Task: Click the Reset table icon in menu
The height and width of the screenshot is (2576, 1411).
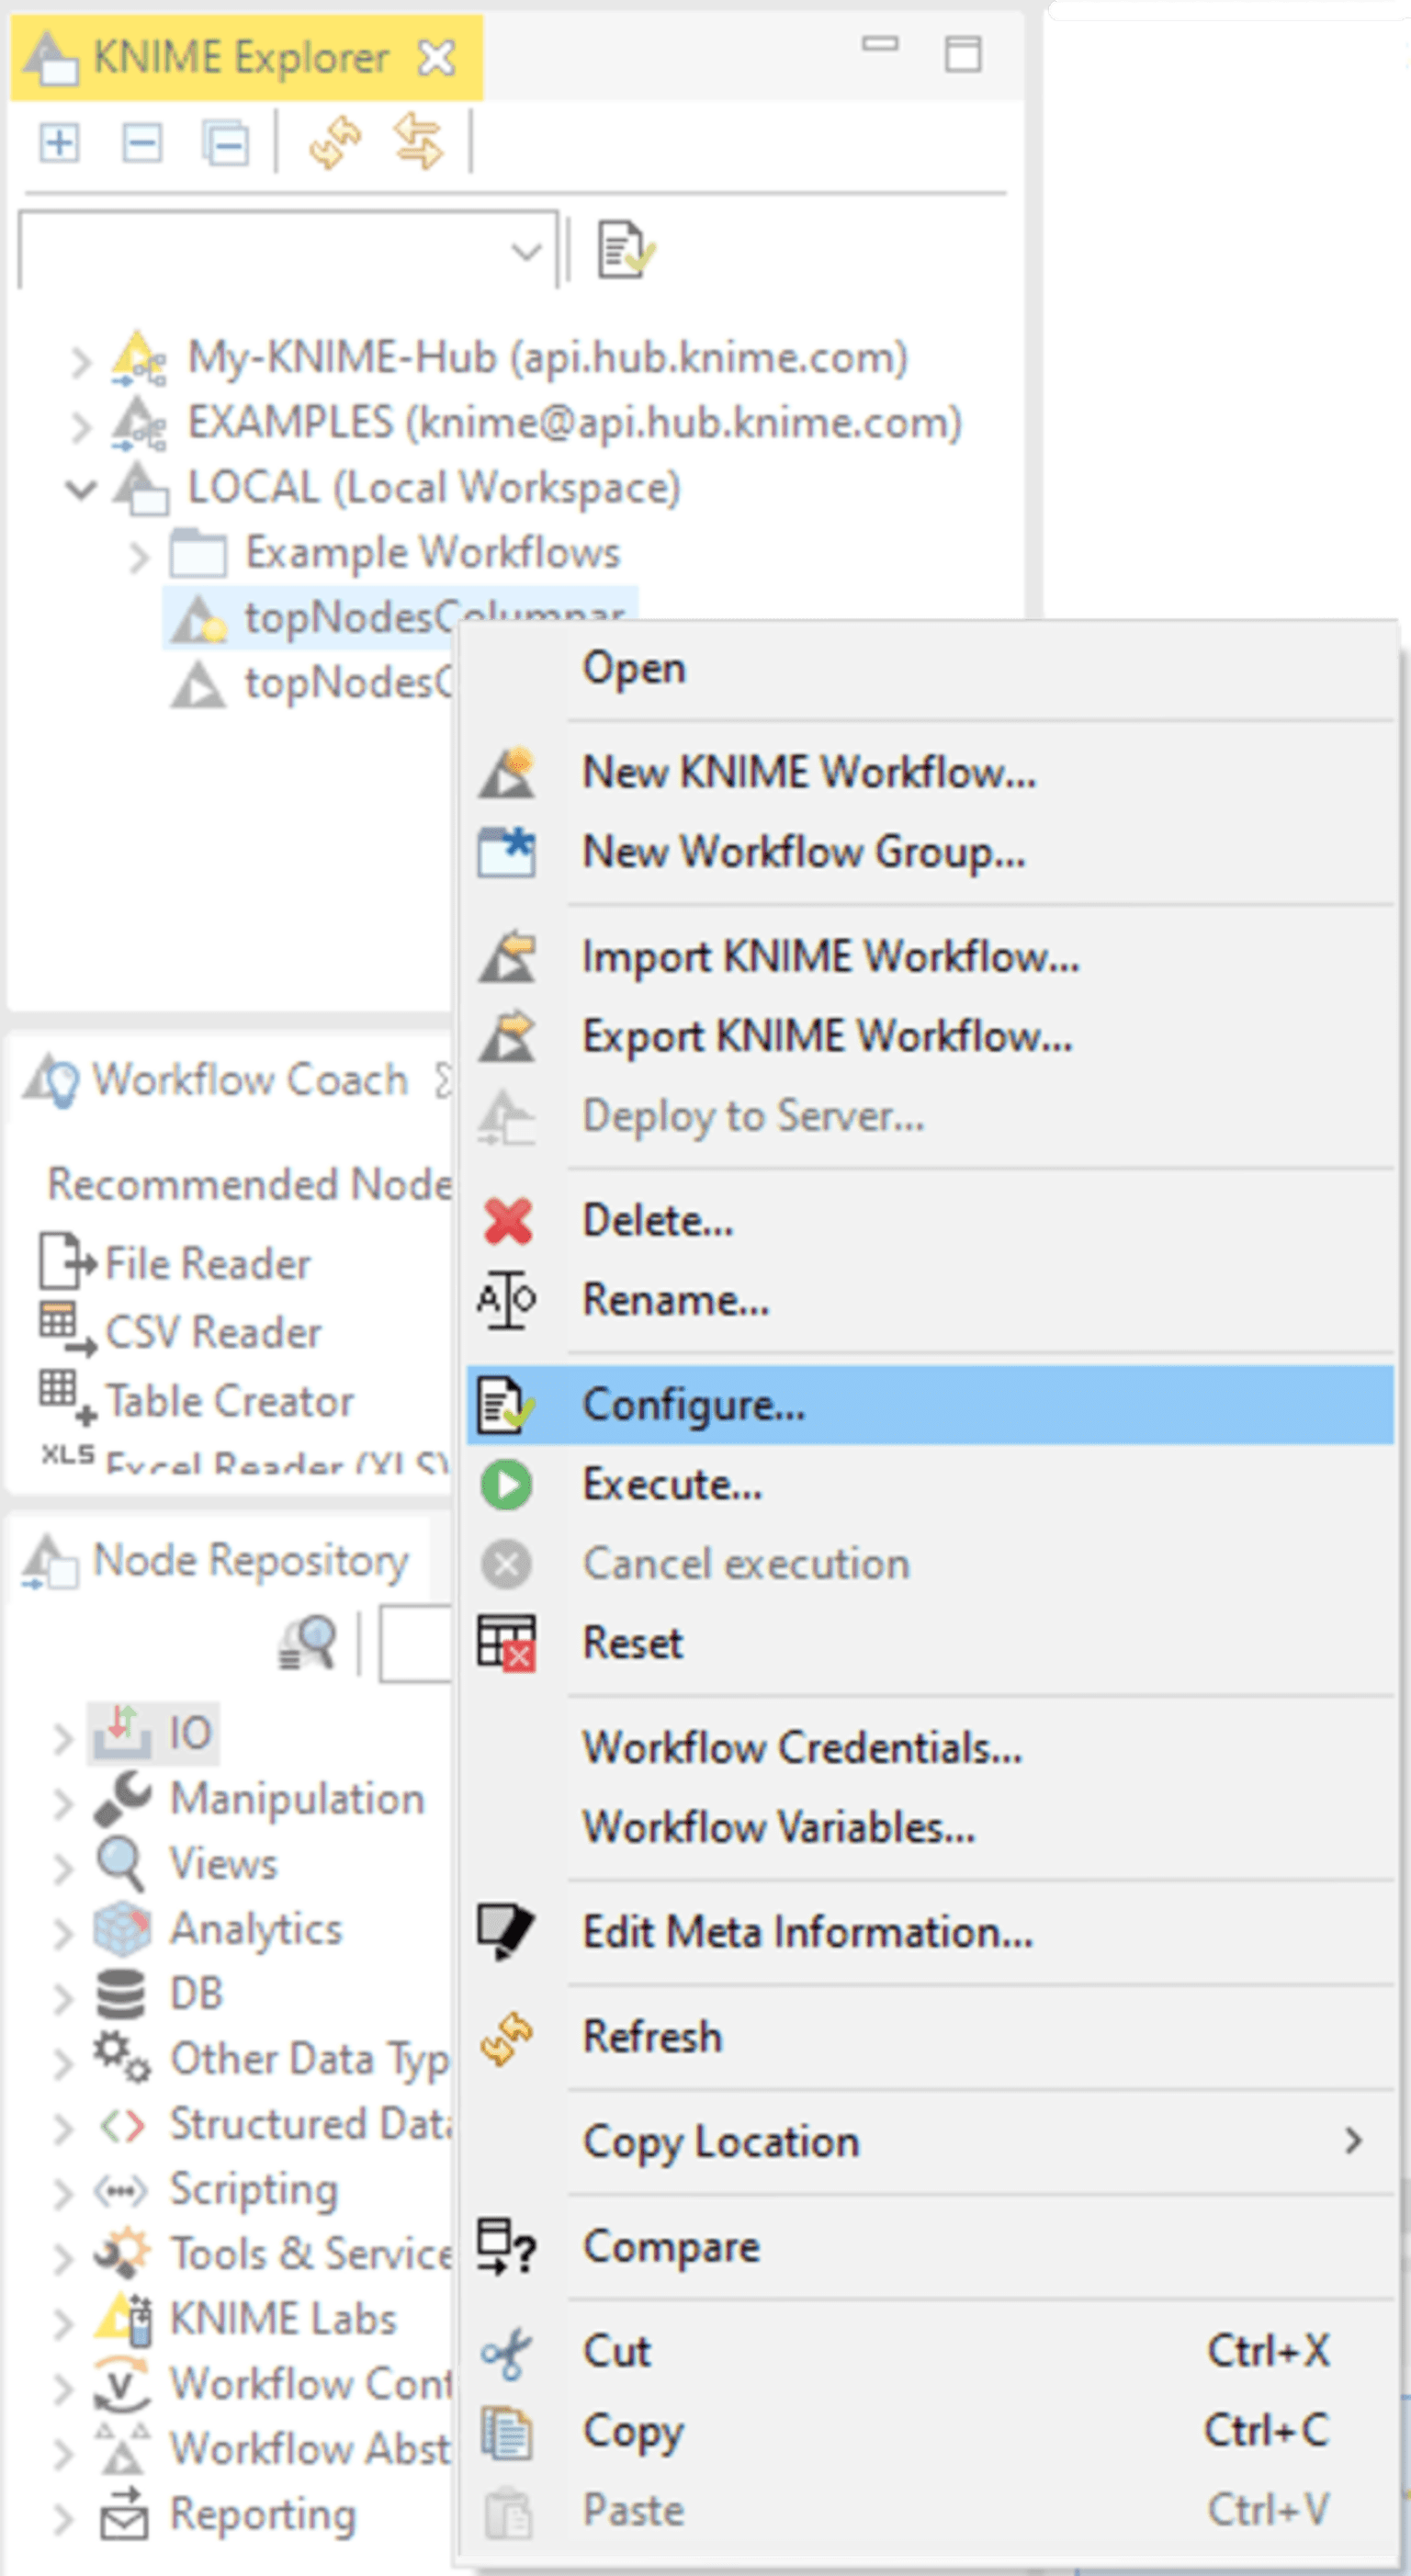Action: tap(506, 1643)
